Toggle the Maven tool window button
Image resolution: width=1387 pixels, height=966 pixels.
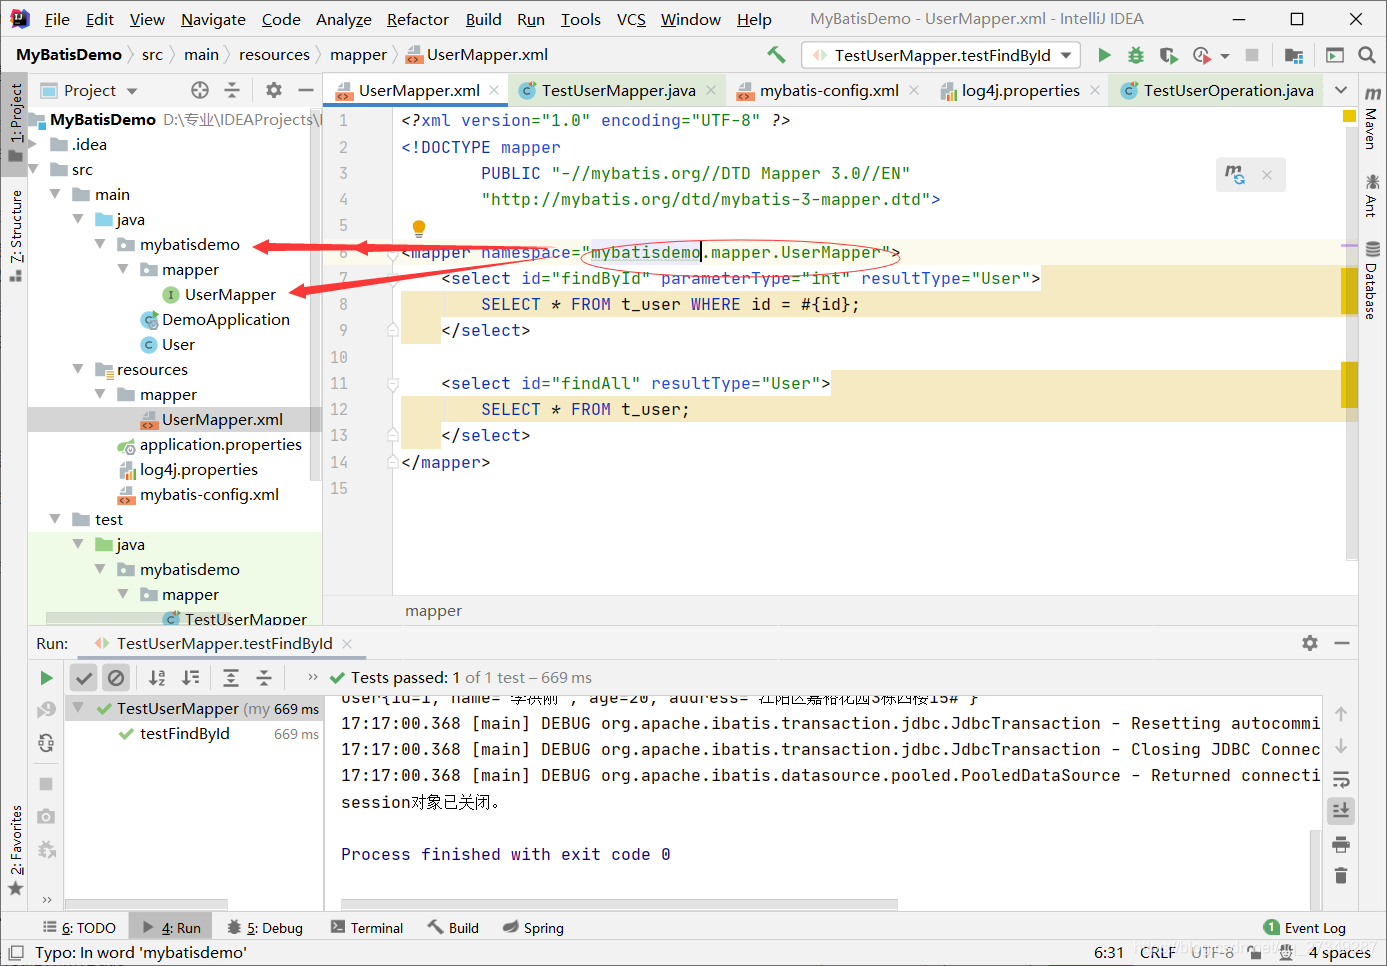1372,118
